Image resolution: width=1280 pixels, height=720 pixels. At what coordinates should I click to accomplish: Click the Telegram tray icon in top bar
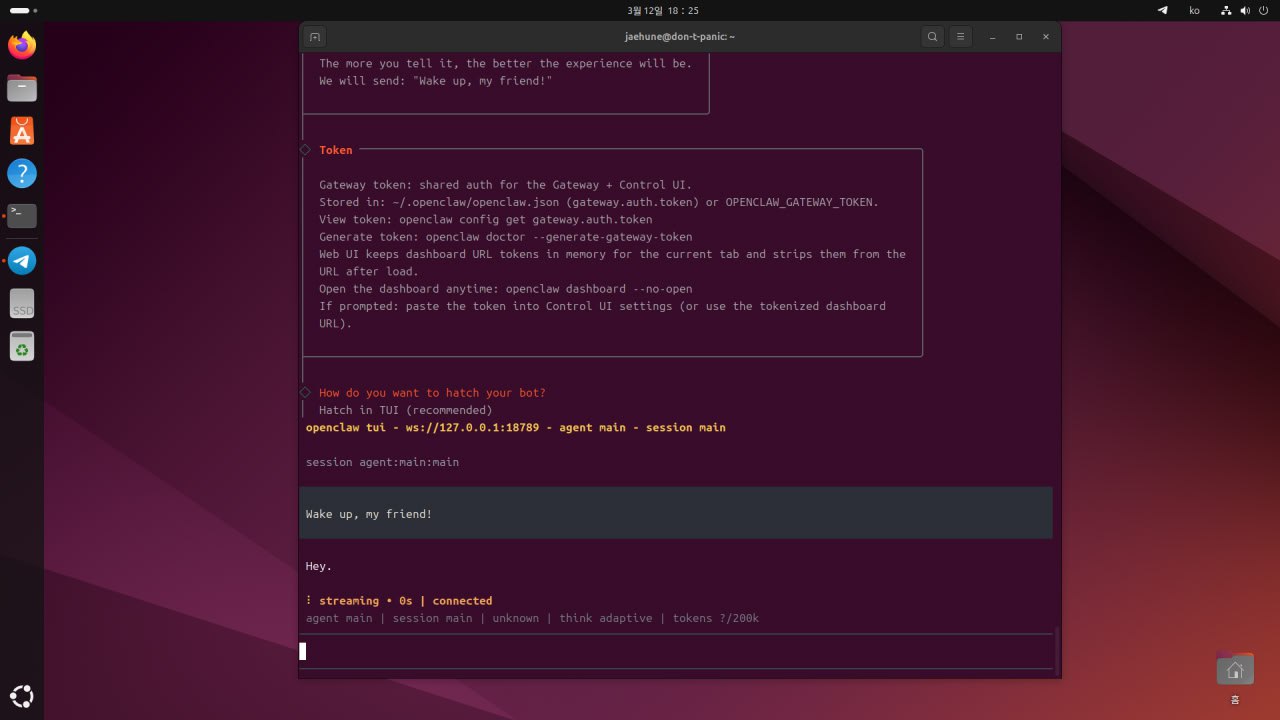click(1162, 10)
